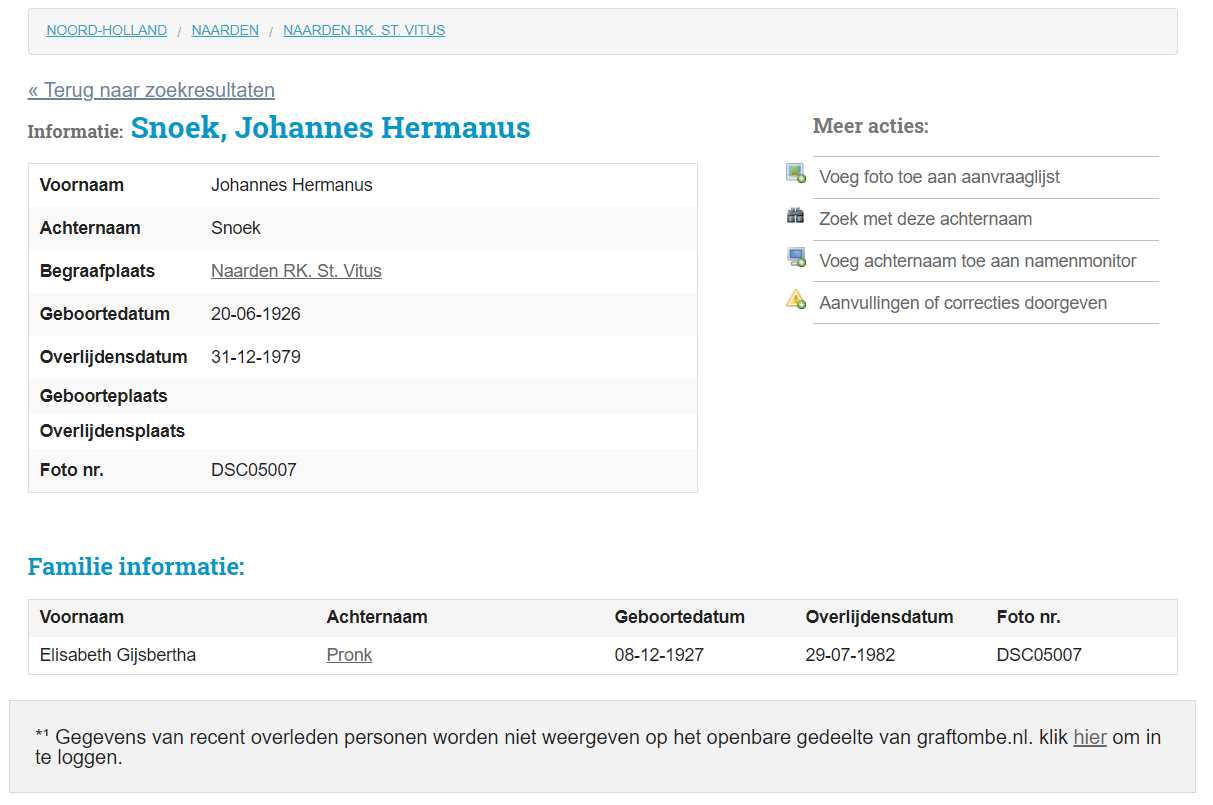Click the add photo to request list icon
Viewport: 1213px width, 805px height.
coord(796,174)
